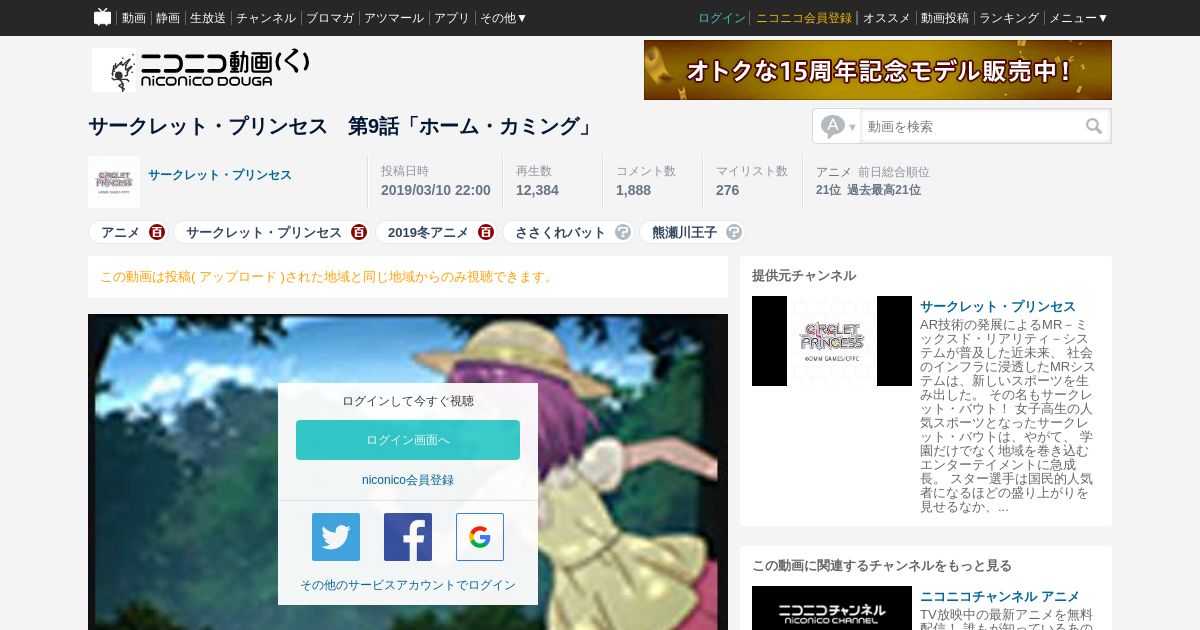Open the search target selector dropdown
1200x630 pixels.
[x=838, y=126]
